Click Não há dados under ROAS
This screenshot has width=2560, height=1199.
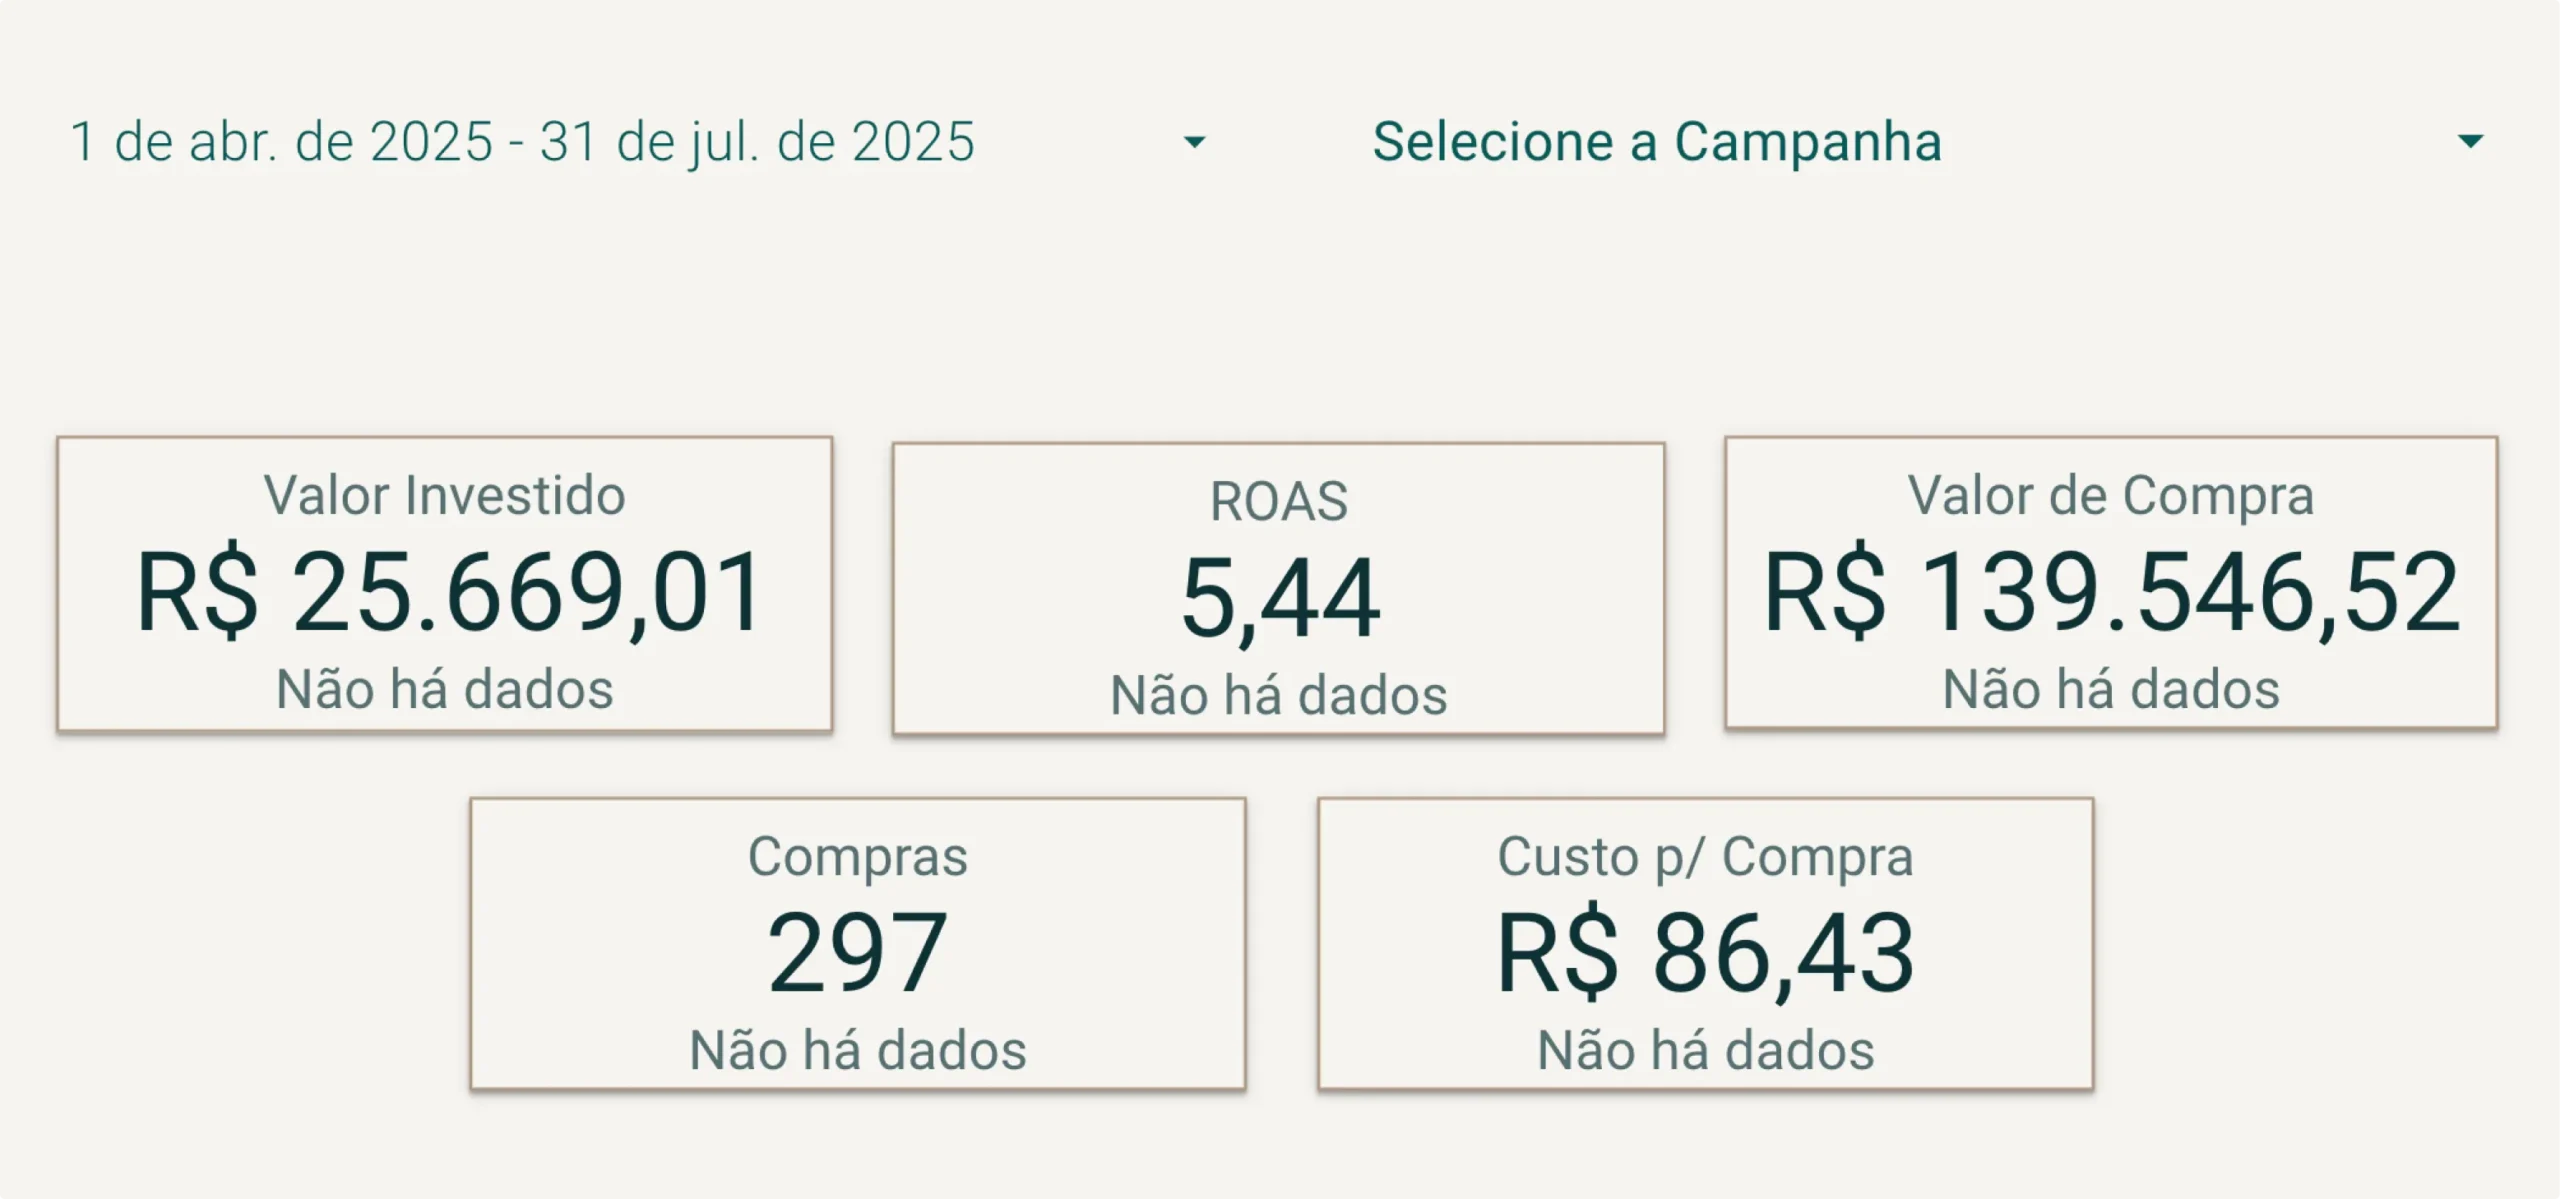[1278, 695]
